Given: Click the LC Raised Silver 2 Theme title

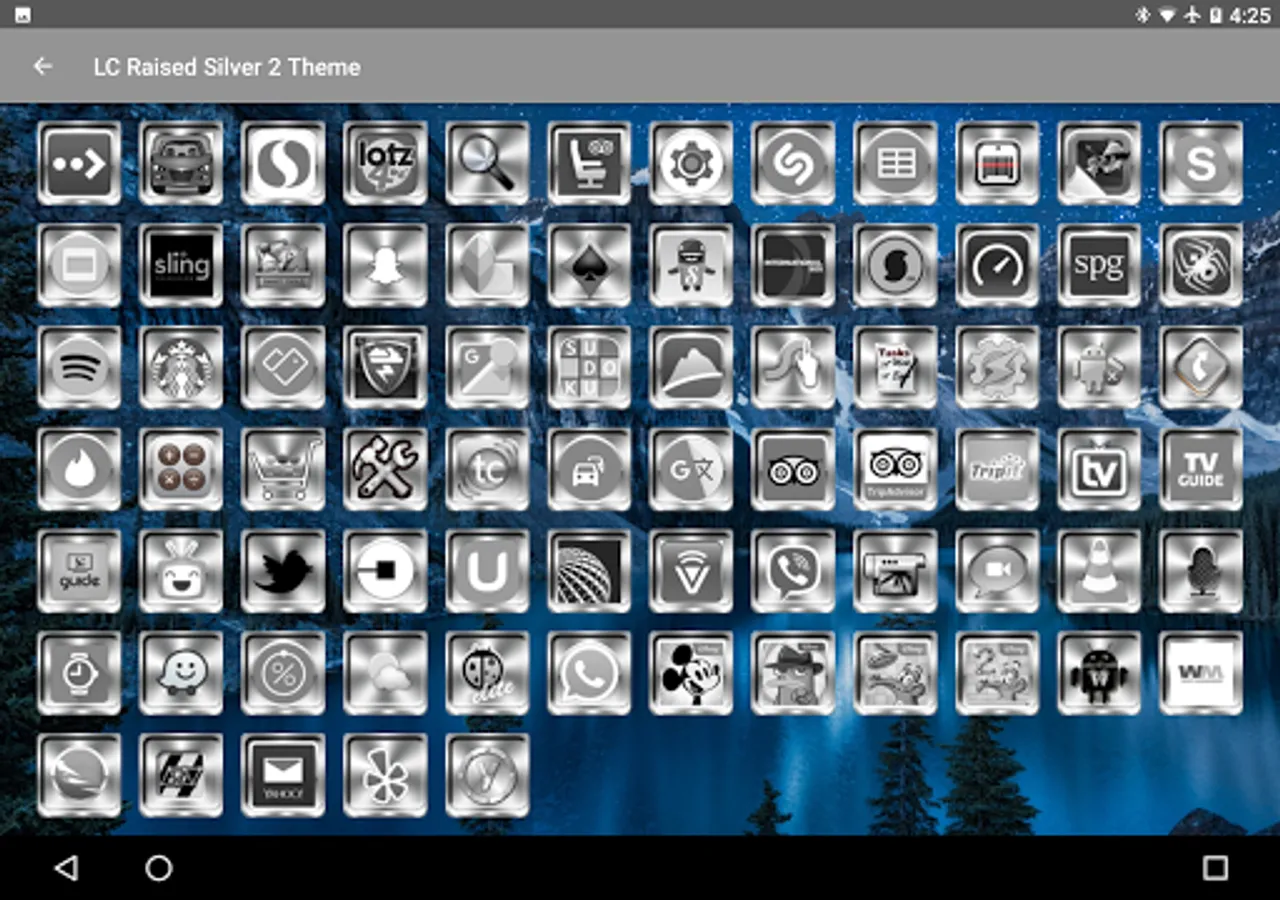Looking at the screenshot, I should [227, 67].
